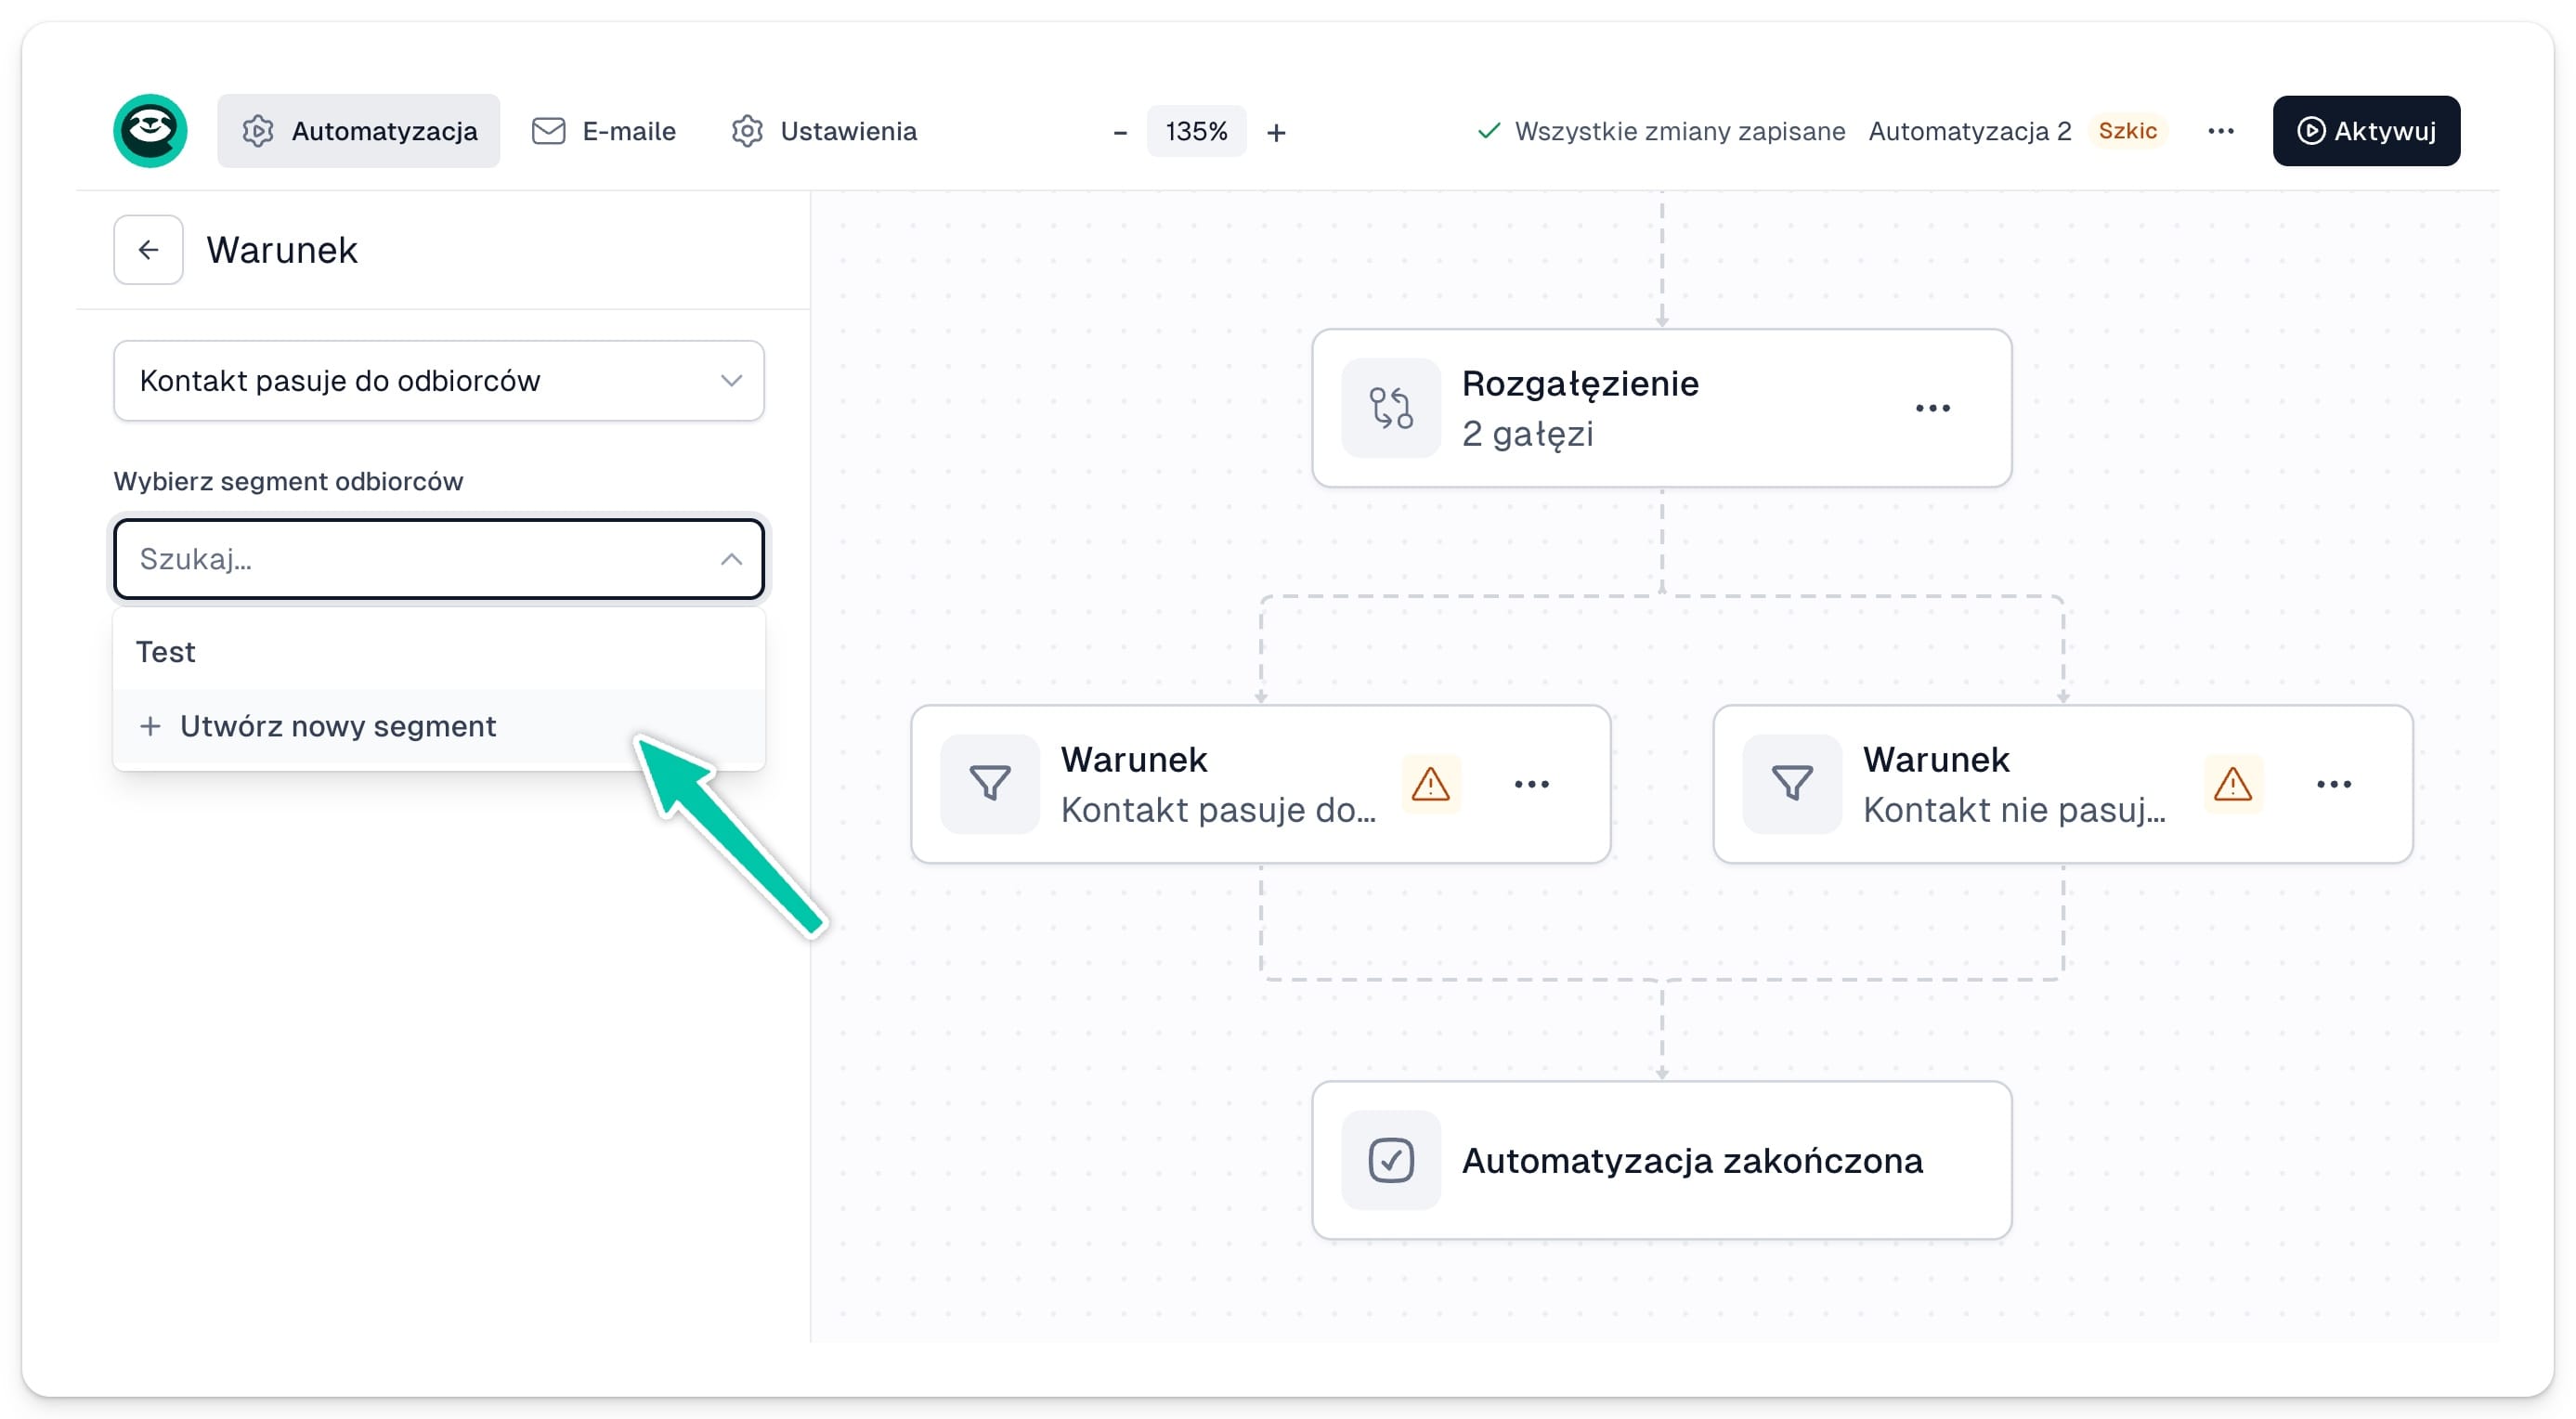Screen dimensions: 2576x1419
Task: Click the Wybierz segment odbiorców label
Action: (x=288, y=481)
